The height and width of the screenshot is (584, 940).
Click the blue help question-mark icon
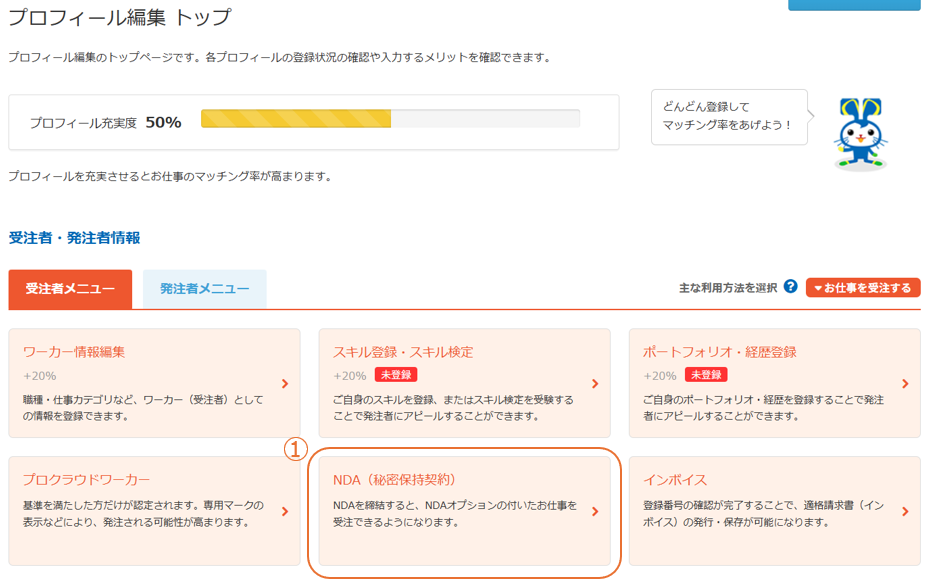791,287
